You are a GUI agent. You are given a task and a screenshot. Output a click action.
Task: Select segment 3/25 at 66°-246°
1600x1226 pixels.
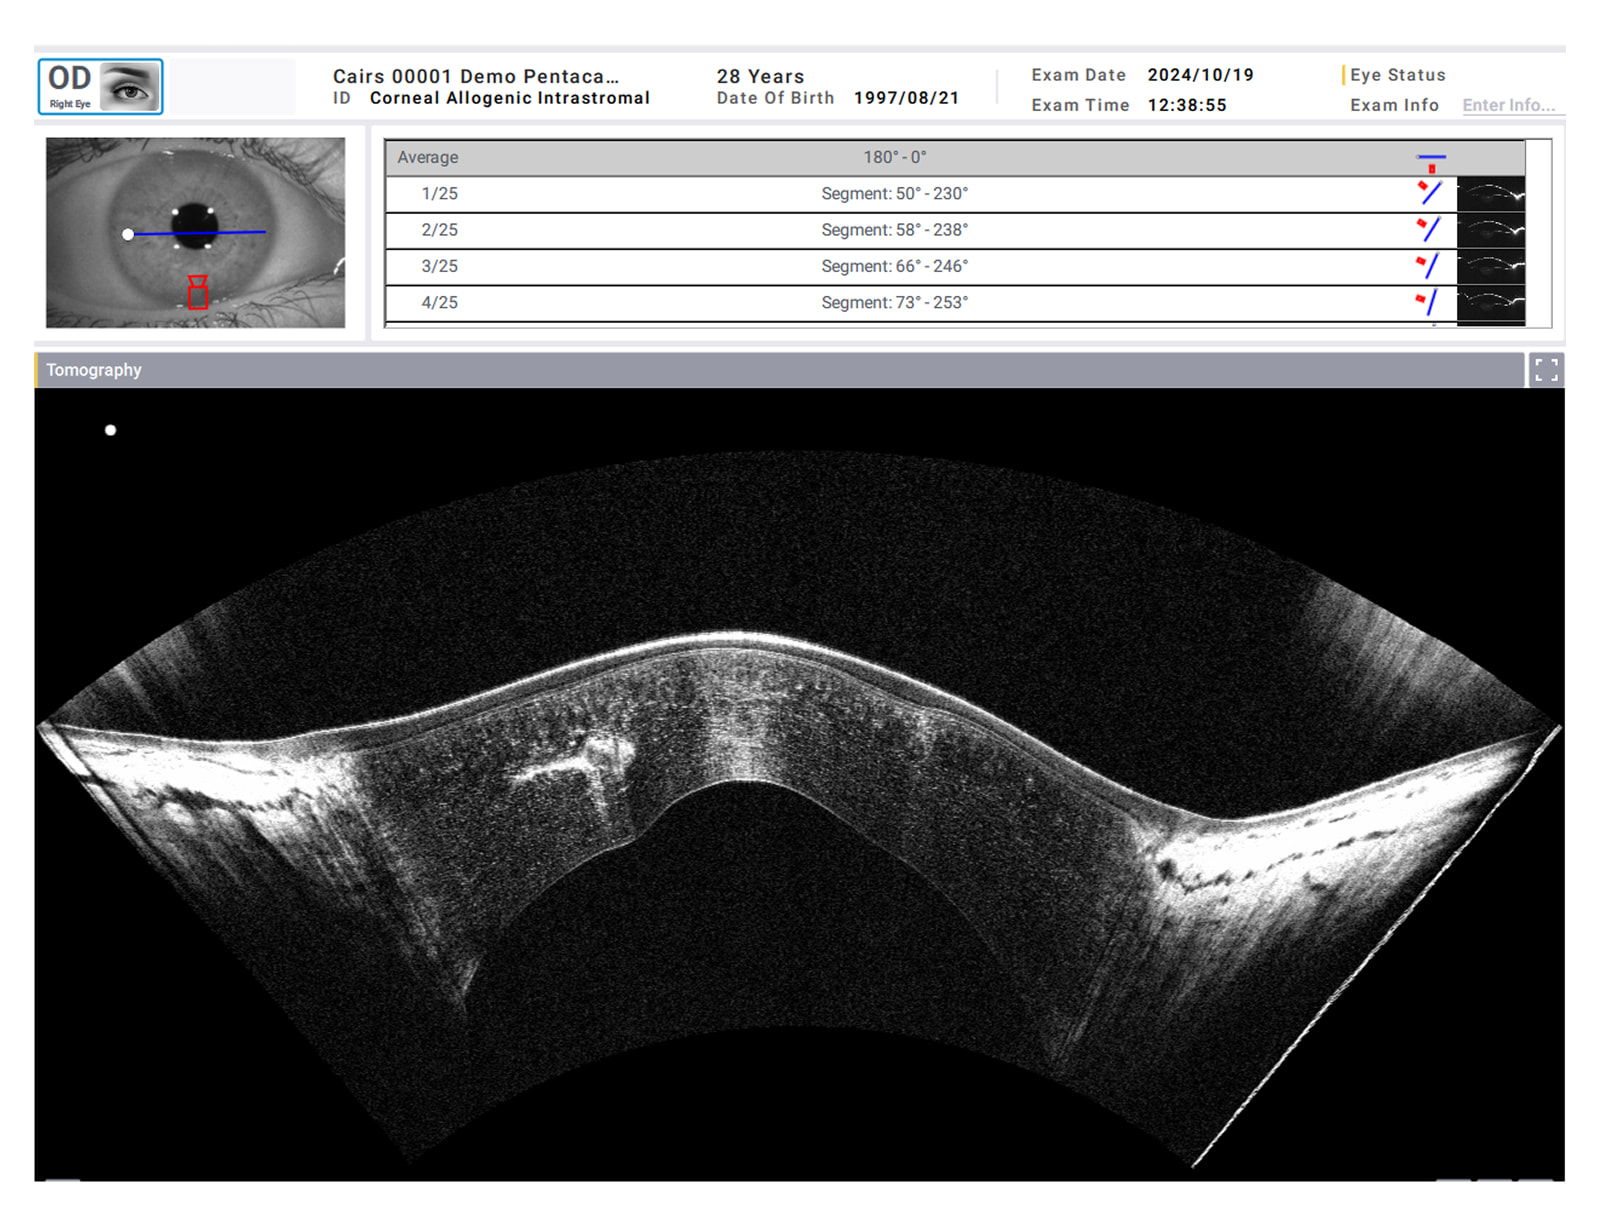(x=894, y=266)
